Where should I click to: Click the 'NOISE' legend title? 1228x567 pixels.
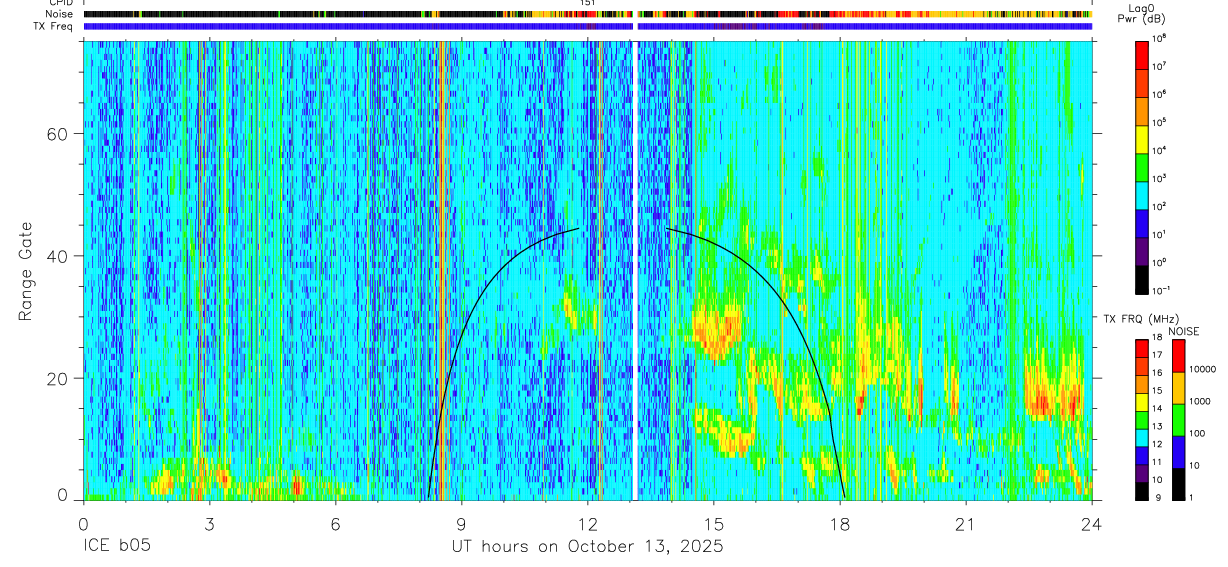[x=1183, y=329]
